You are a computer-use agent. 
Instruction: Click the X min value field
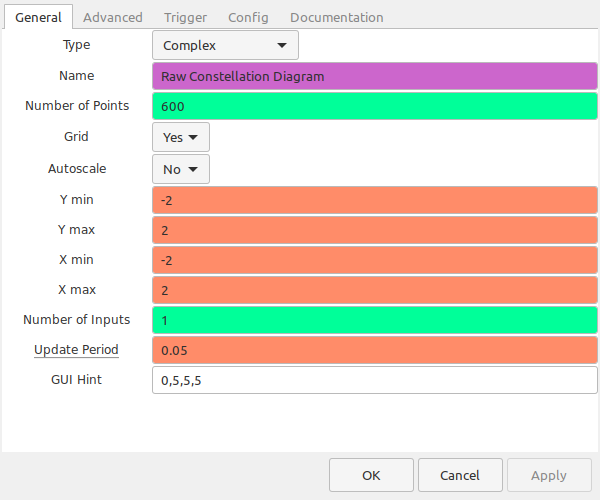[x=375, y=260]
